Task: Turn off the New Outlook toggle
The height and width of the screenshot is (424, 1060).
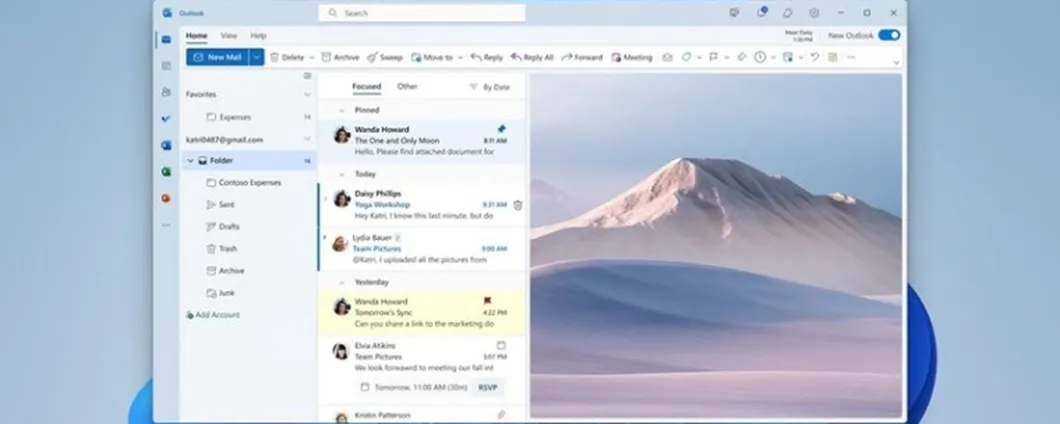Action: point(889,35)
